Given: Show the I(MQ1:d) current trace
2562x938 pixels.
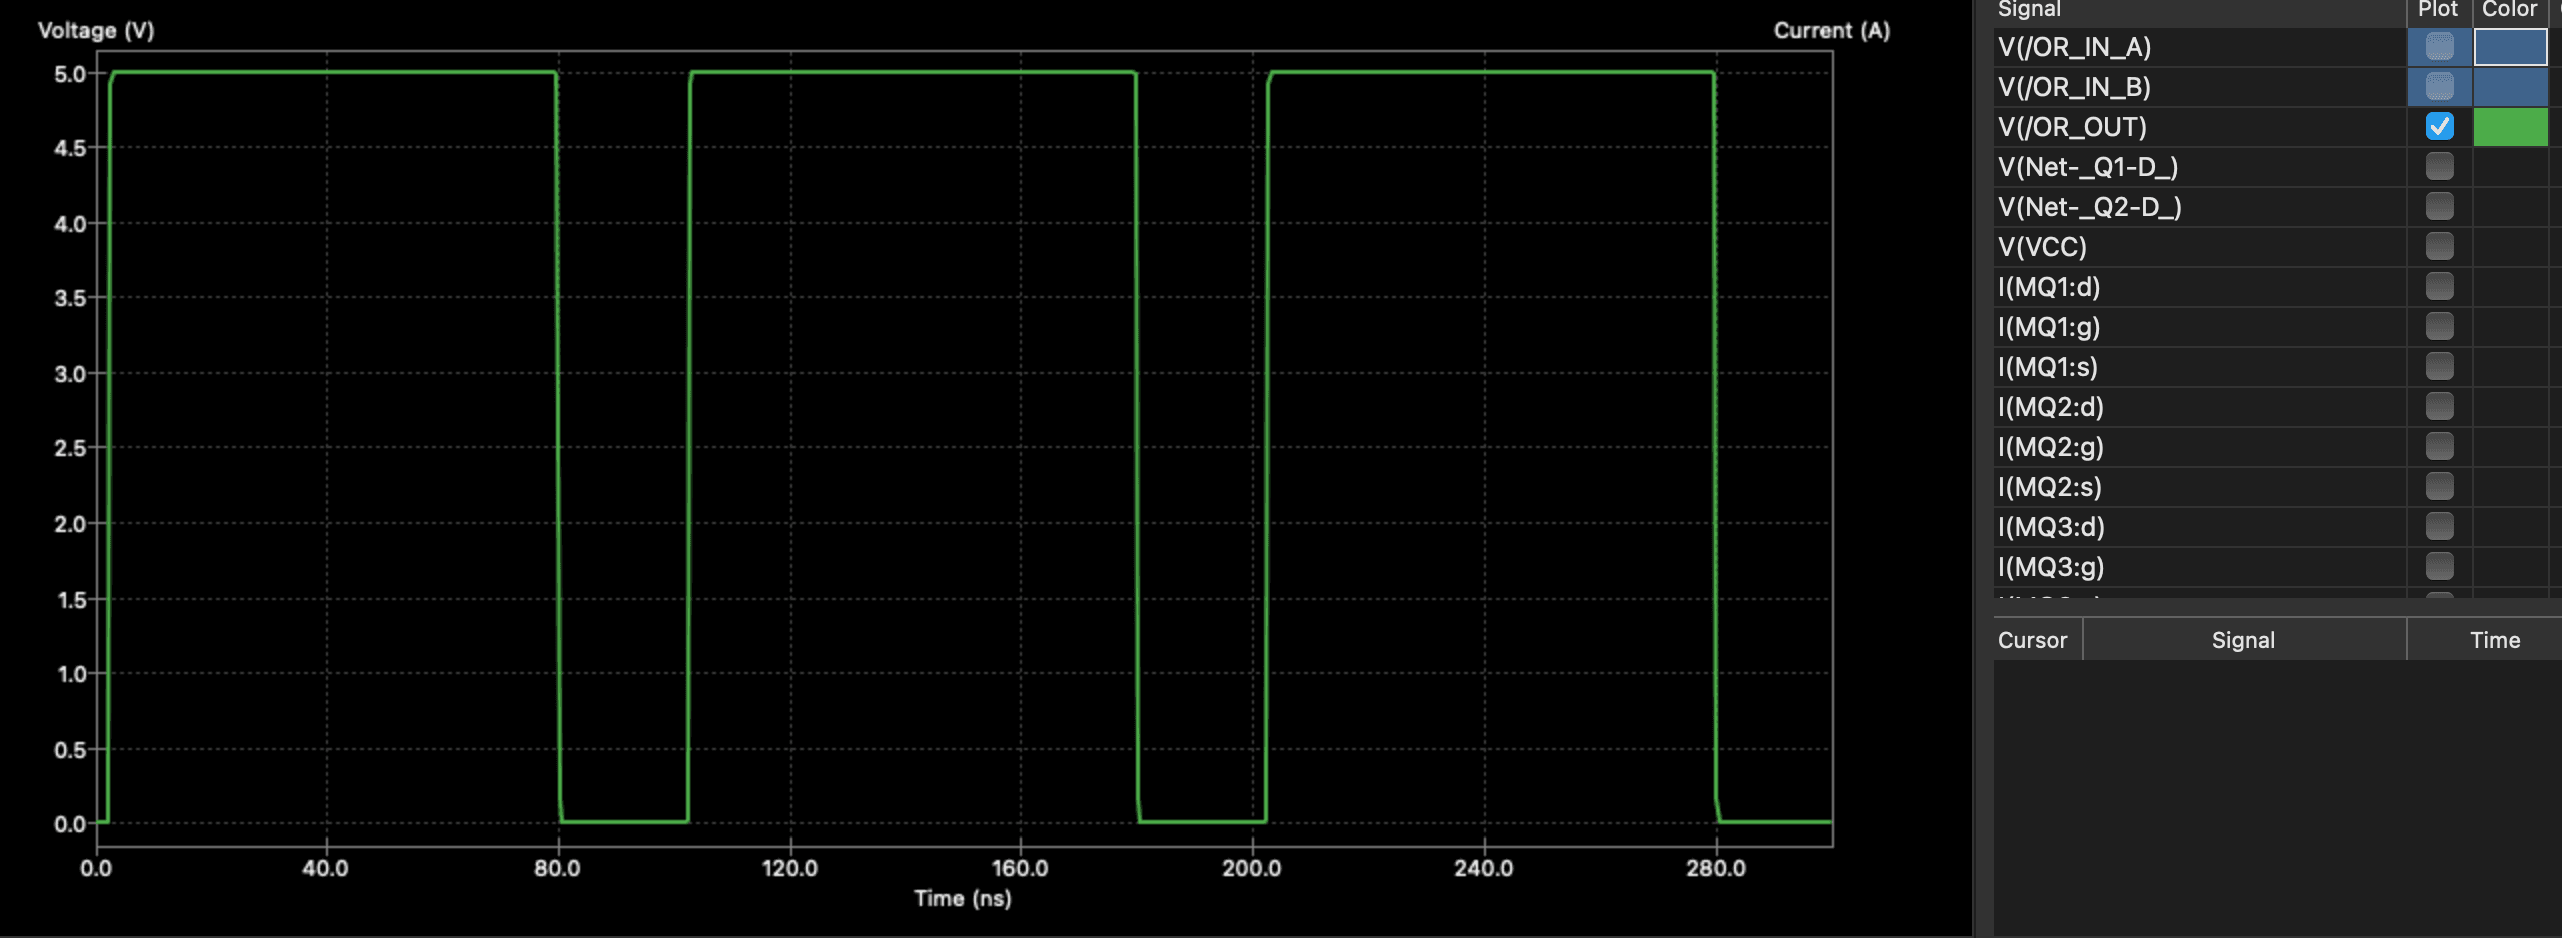Looking at the screenshot, I should 2439,287.
